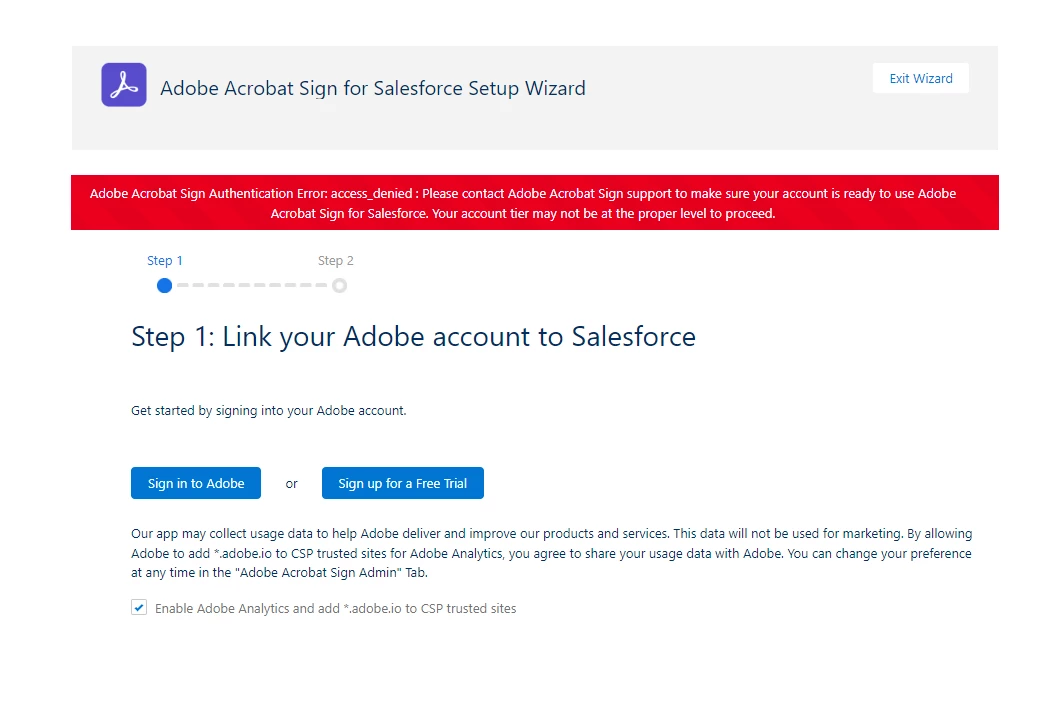The height and width of the screenshot is (728, 1056).
Task: Select the Step 1 label
Action: (165, 261)
